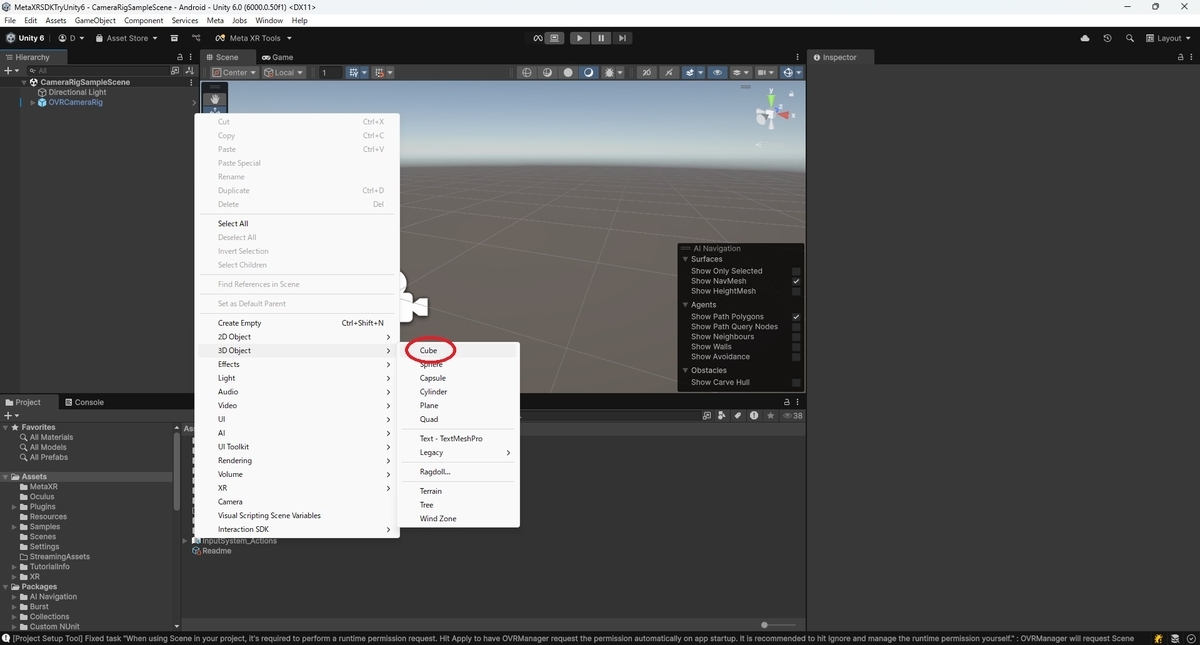Viewport: 1200px width, 645px height.
Task: Enable Show HeightMesh checkbox
Action: [x=796, y=291]
